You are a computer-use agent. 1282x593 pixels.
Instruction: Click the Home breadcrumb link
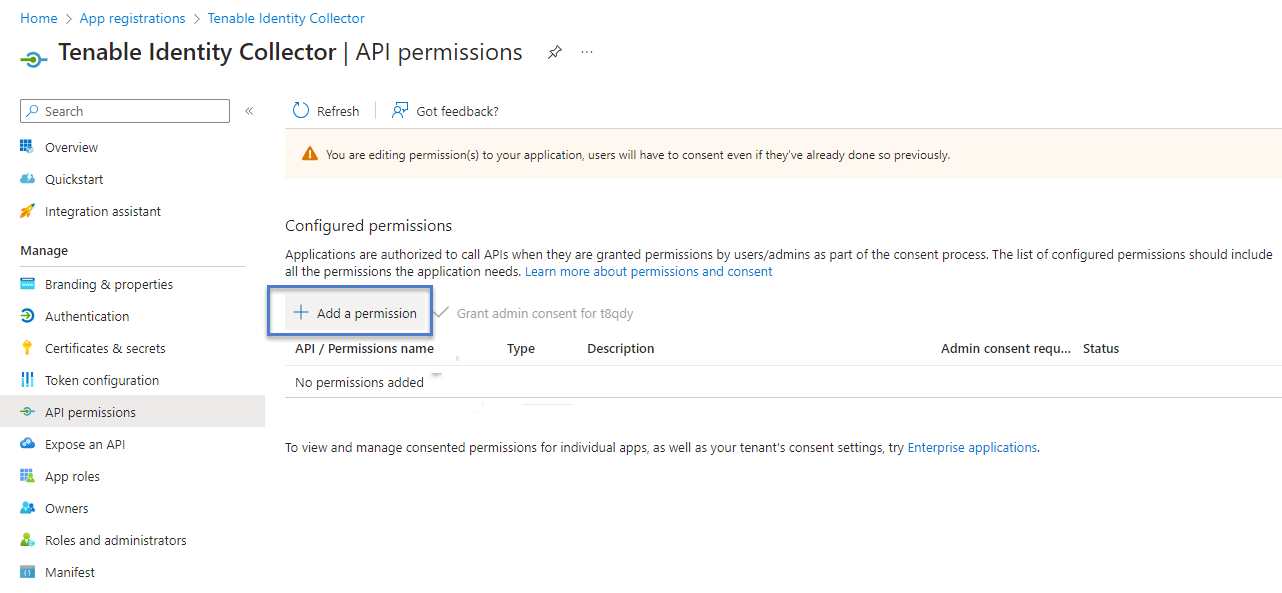38,18
